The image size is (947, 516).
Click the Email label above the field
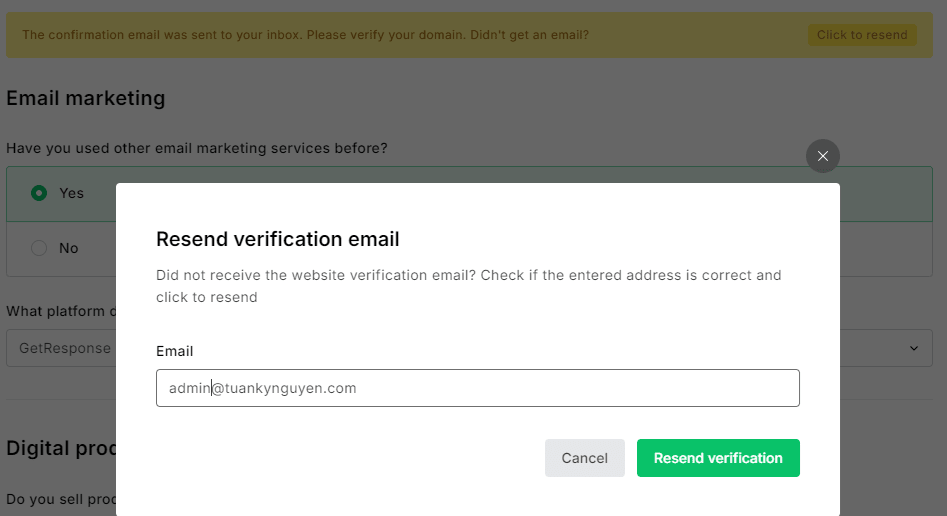click(x=175, y=351)
